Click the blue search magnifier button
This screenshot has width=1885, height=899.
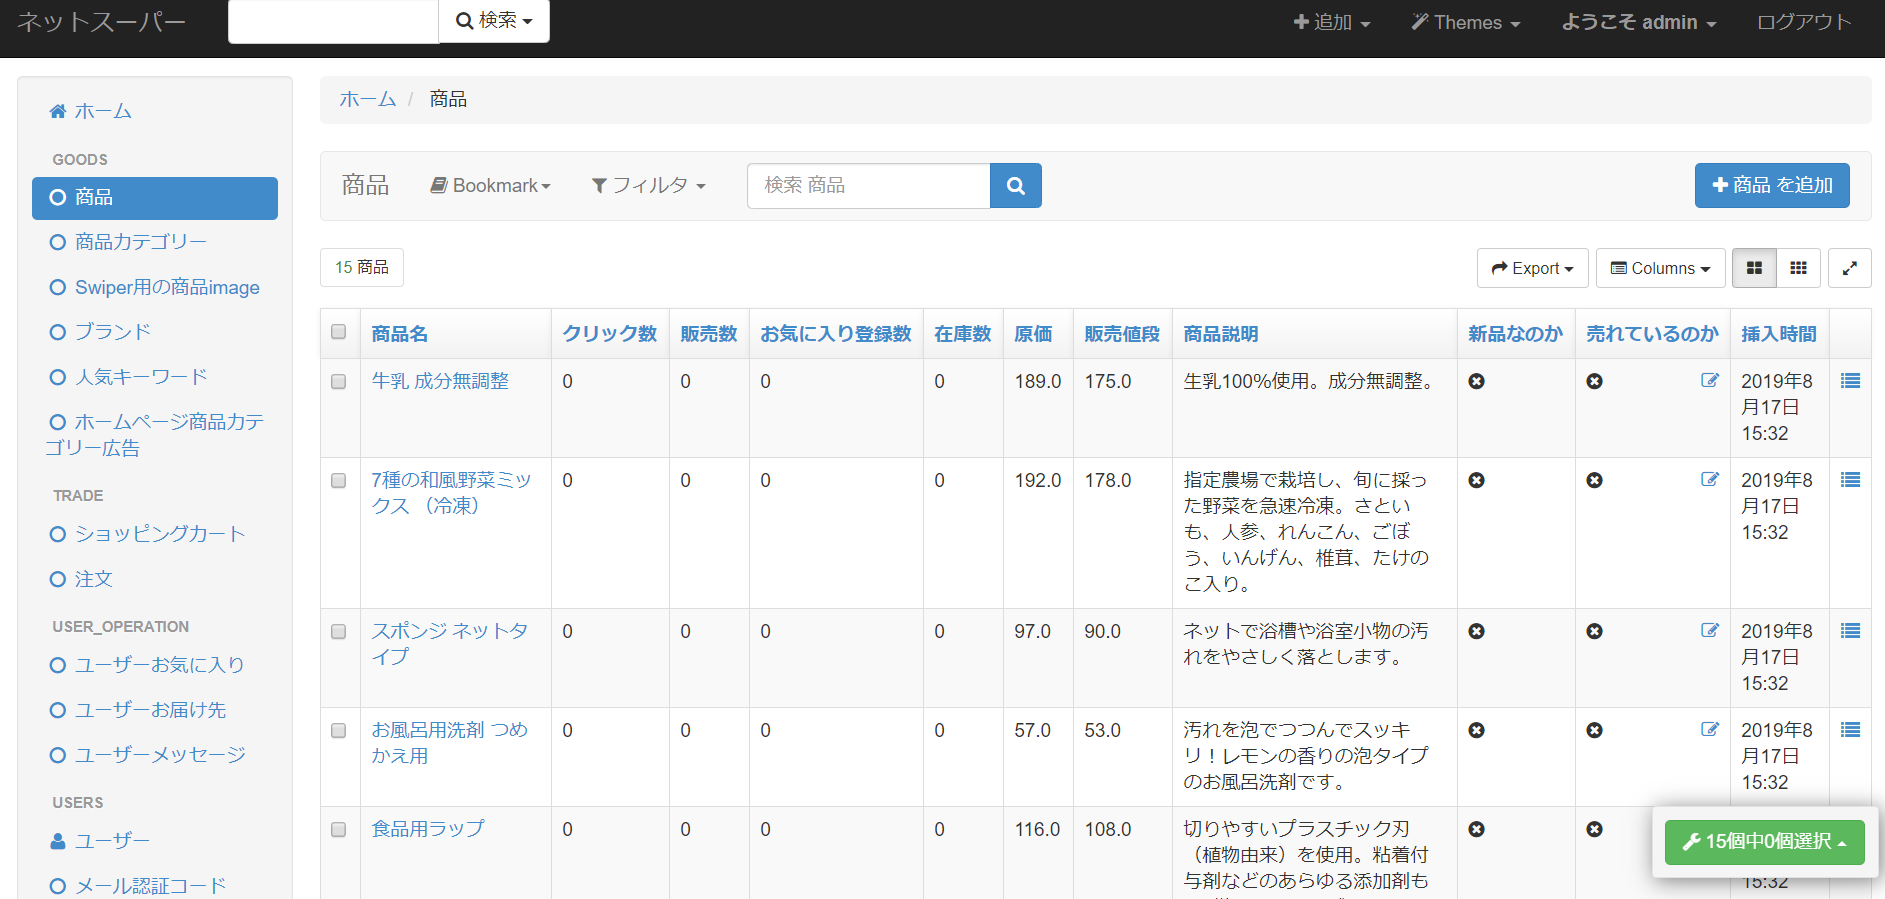tap(1015, 186)
